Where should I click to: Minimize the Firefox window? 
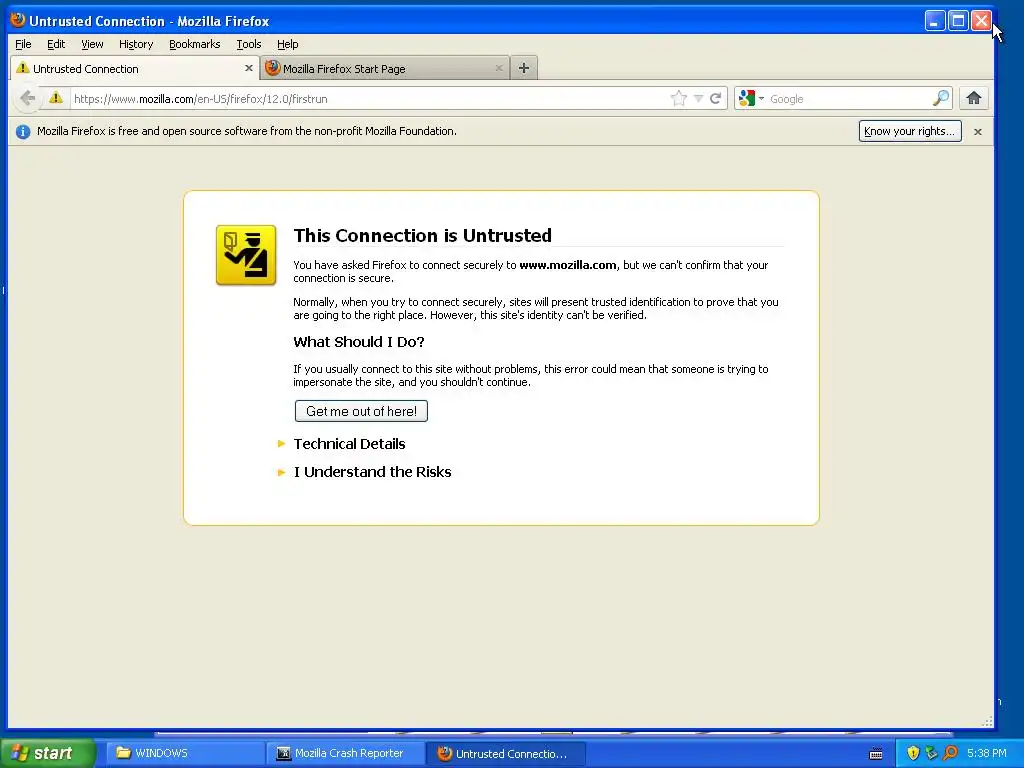point(935,21)
